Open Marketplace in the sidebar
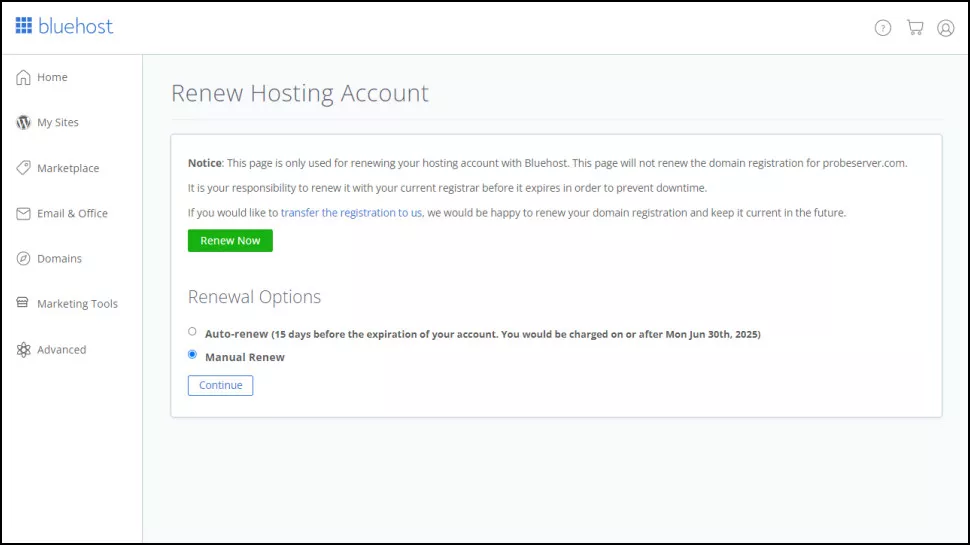This screenshot has width=970, height=545. click(x=68, y=168)
